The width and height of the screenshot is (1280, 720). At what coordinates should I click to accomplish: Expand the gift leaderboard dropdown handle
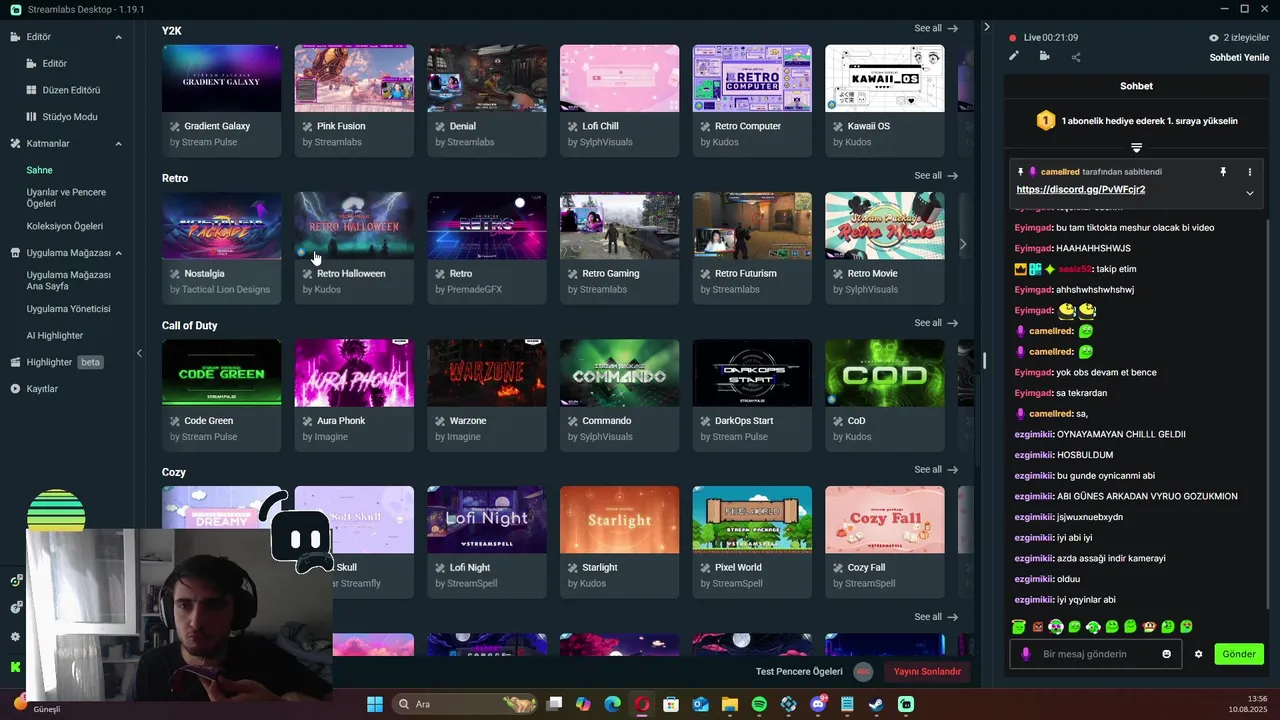1136,148
